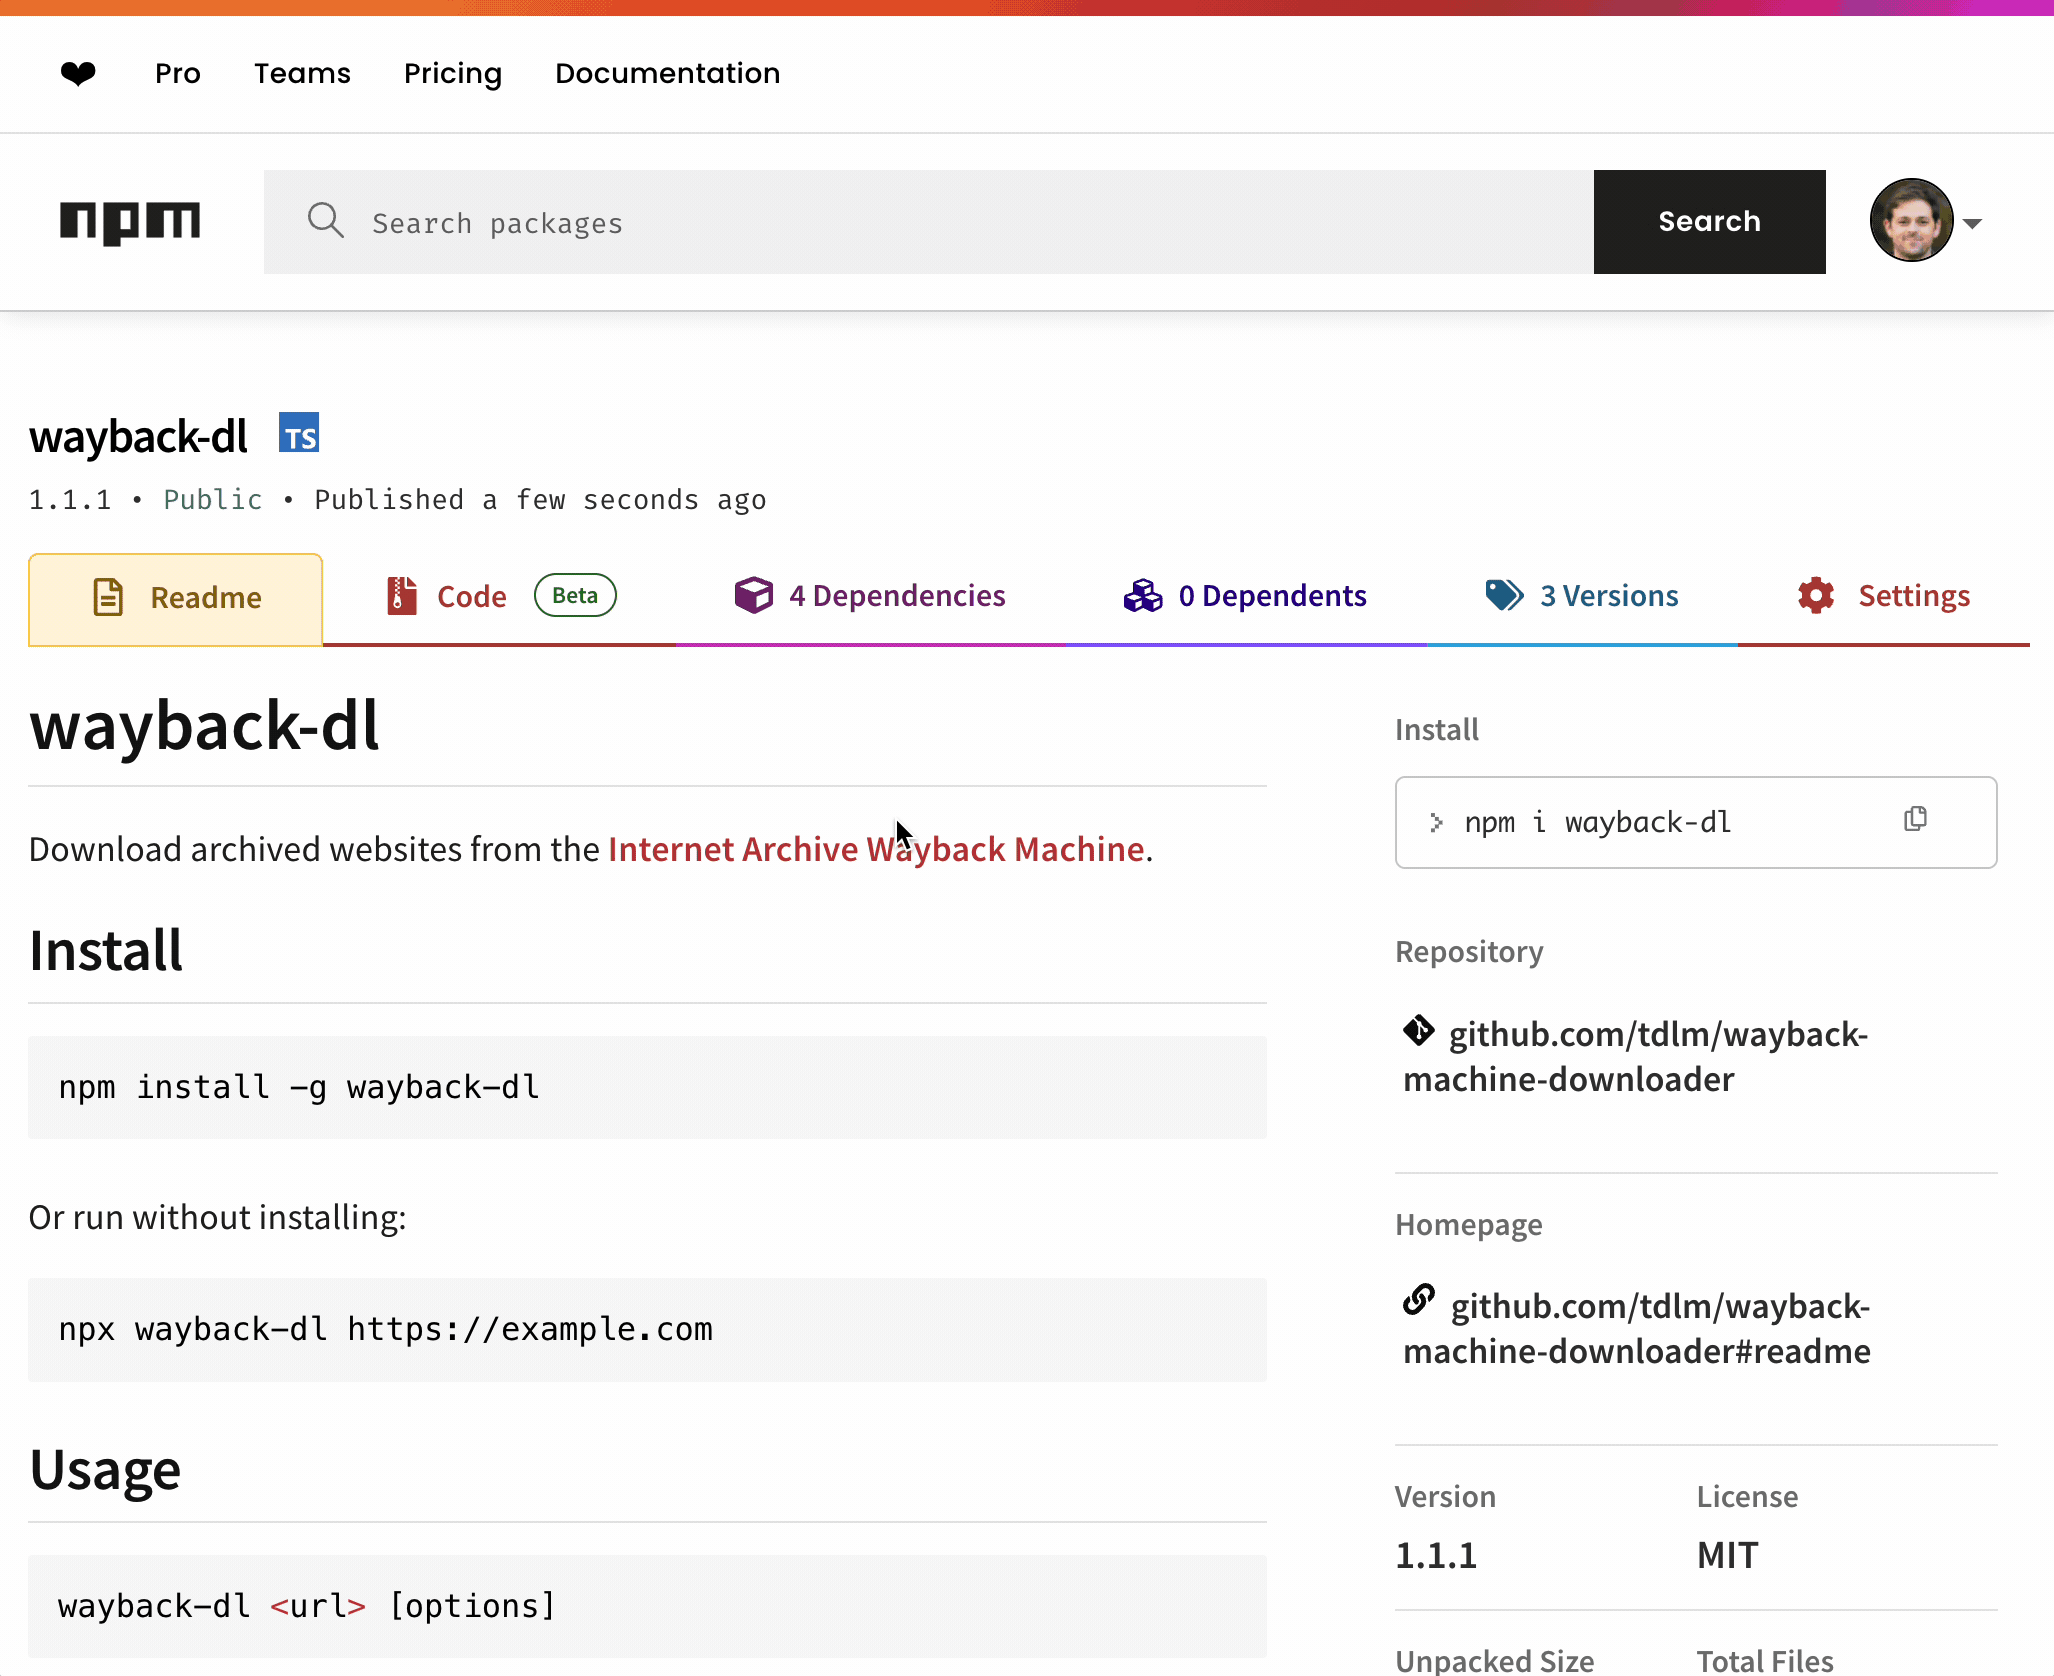Click the TS TypeScript badge
This screenshot has height=1676, width=2054.
[298, 434]
